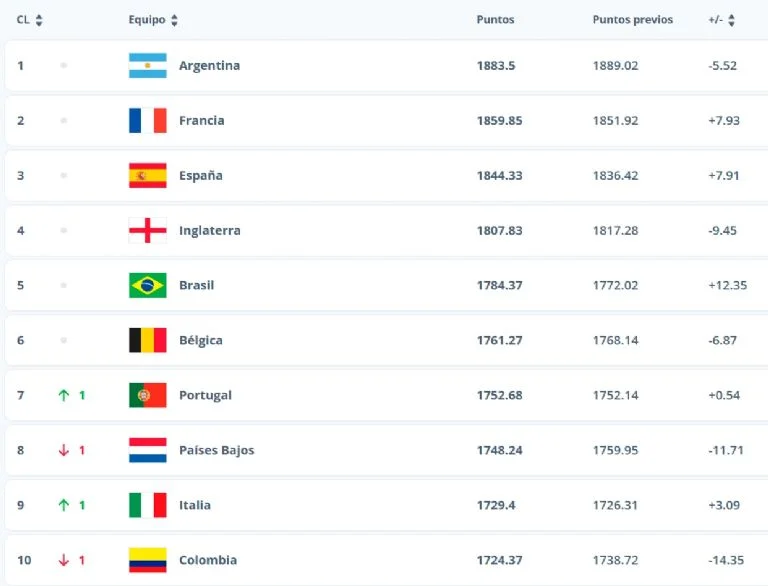Click the Inglaterra flag icon
This screenshot has width=768, height=586.
point(147,231)
